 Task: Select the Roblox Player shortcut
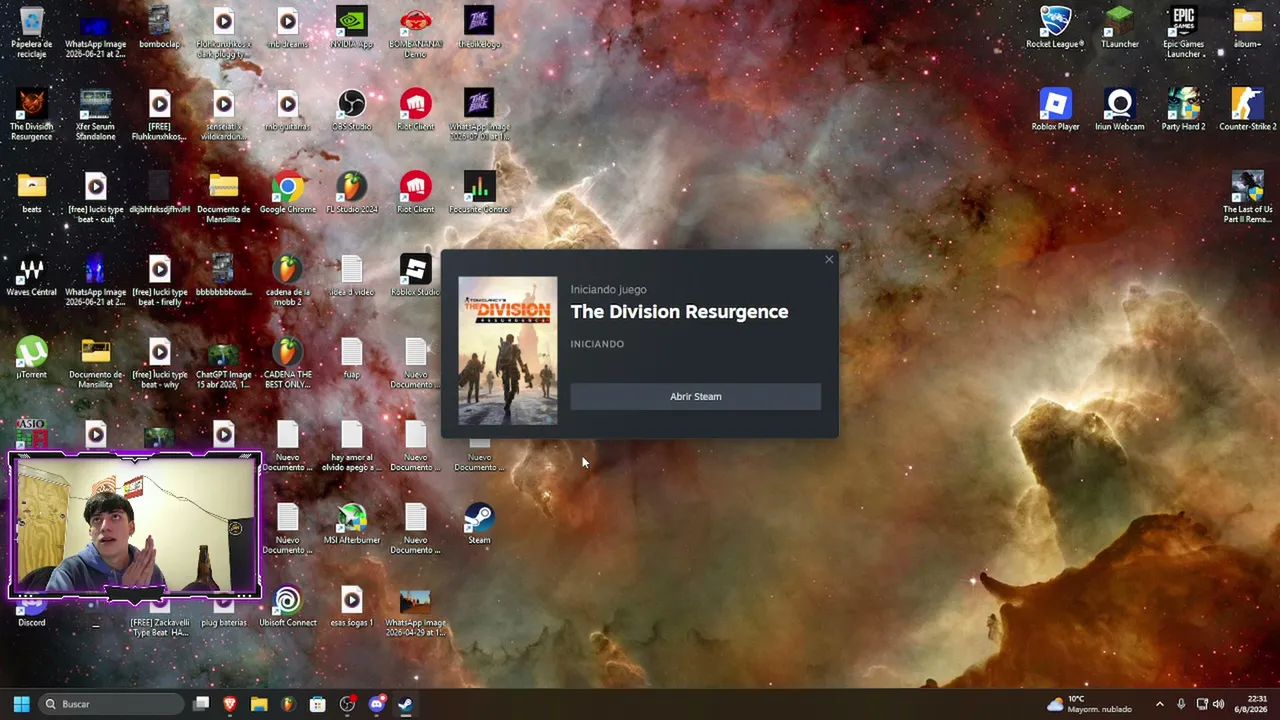(1056, 110)
